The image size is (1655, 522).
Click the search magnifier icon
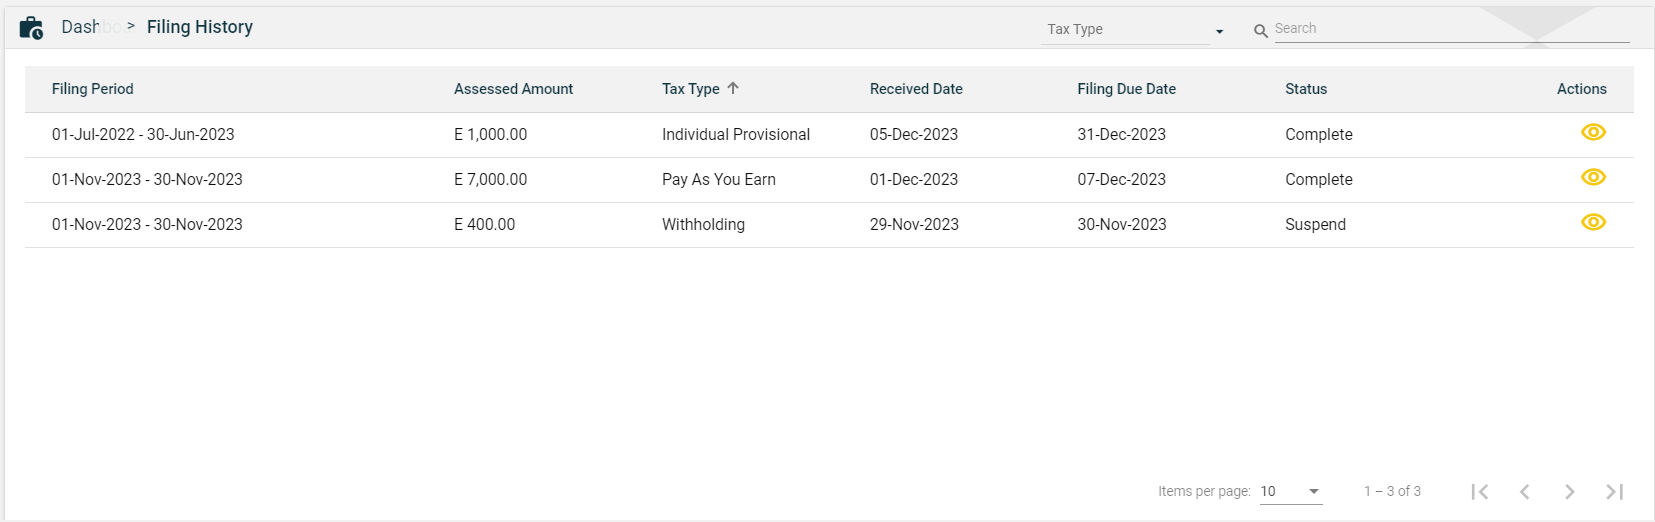(x=1260, y=31)
